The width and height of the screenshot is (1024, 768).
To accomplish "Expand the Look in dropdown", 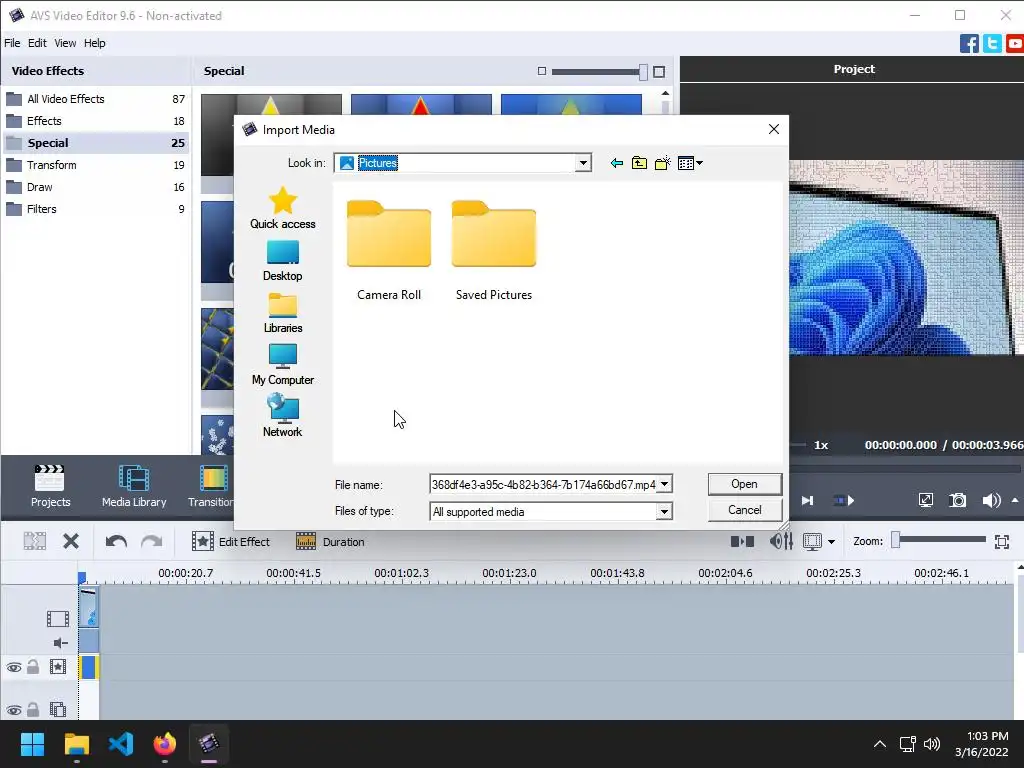I will [583, 163].
